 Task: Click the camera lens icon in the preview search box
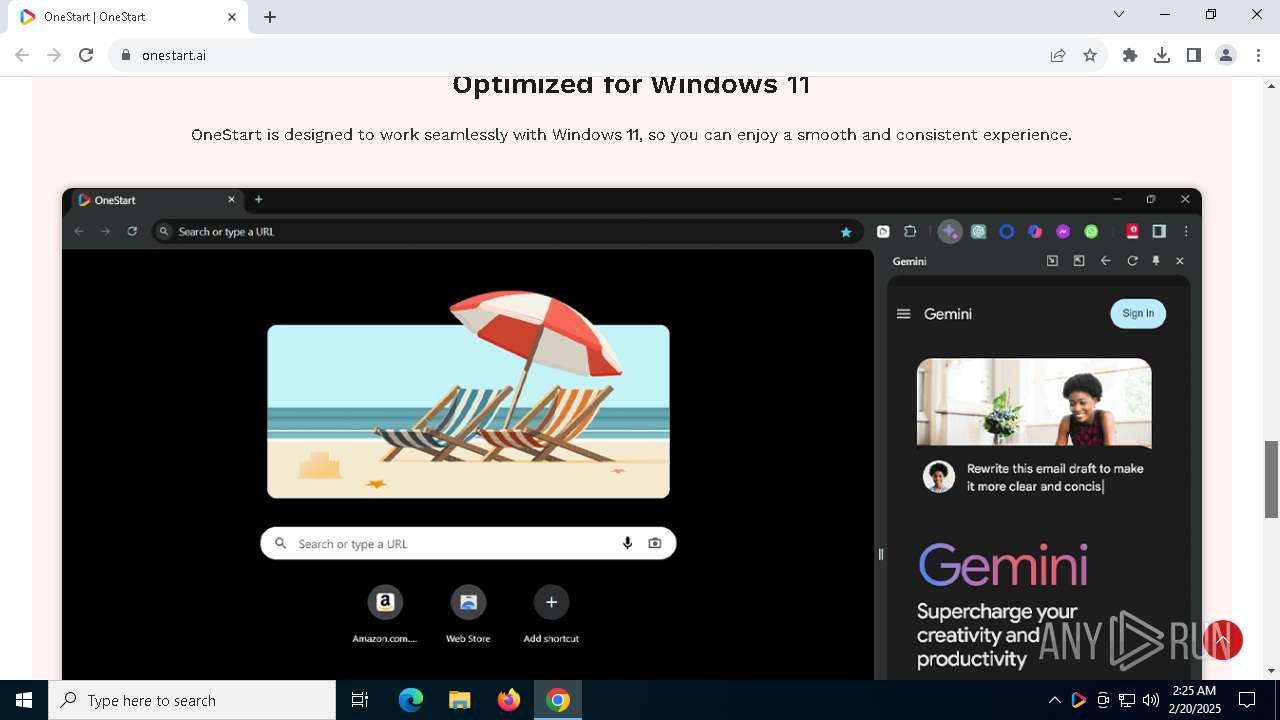point(654,543)
